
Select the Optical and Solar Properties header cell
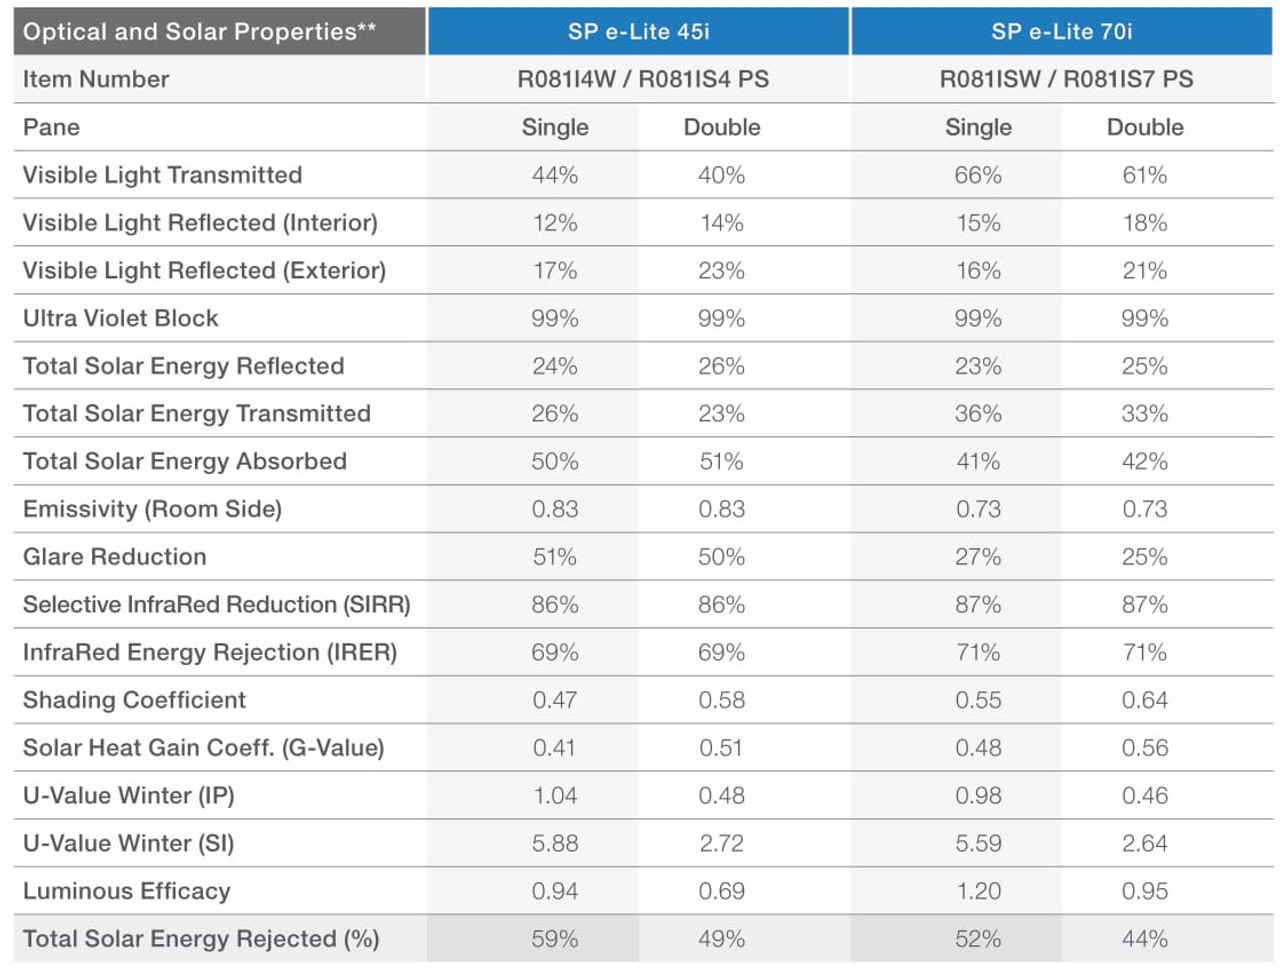[199, 31]
